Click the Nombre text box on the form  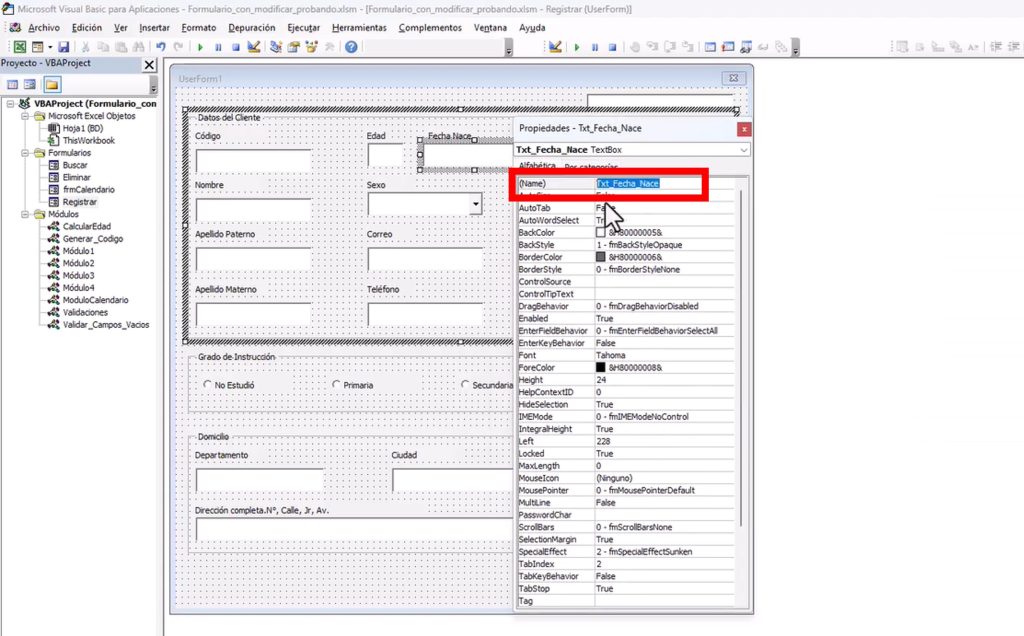tap(253, 209)
